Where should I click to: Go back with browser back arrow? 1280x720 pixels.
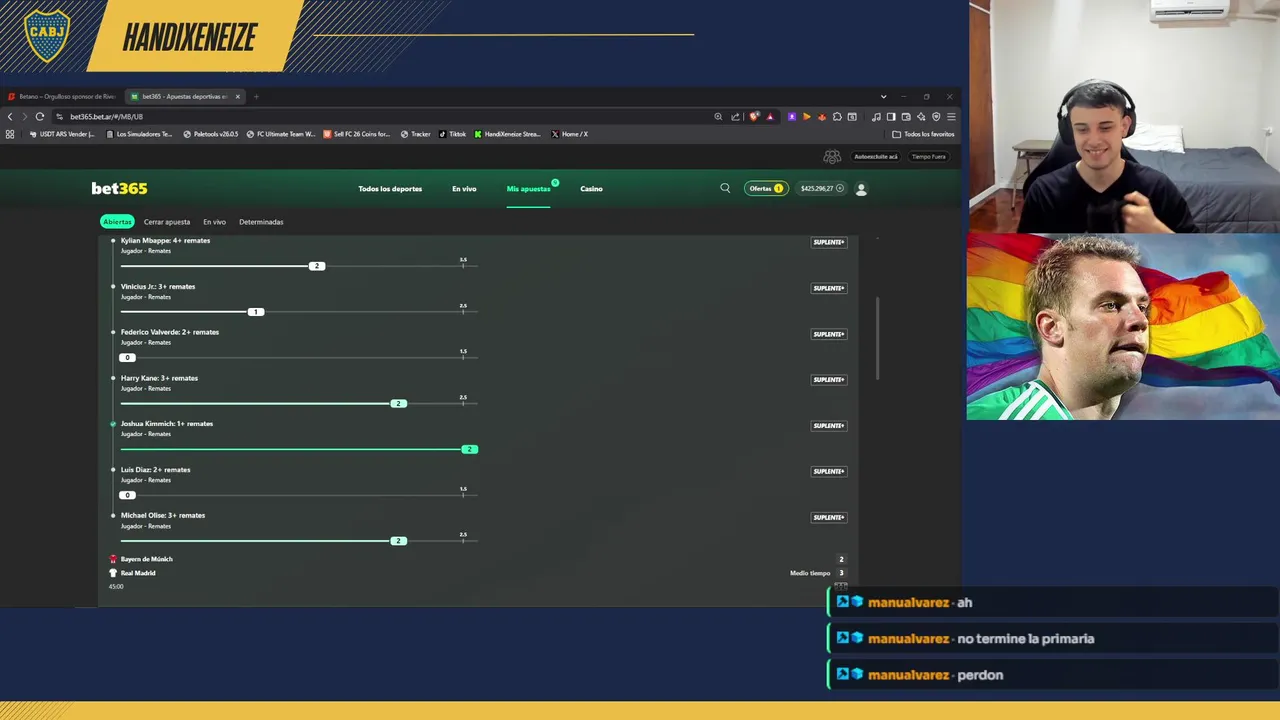(10, 117)
